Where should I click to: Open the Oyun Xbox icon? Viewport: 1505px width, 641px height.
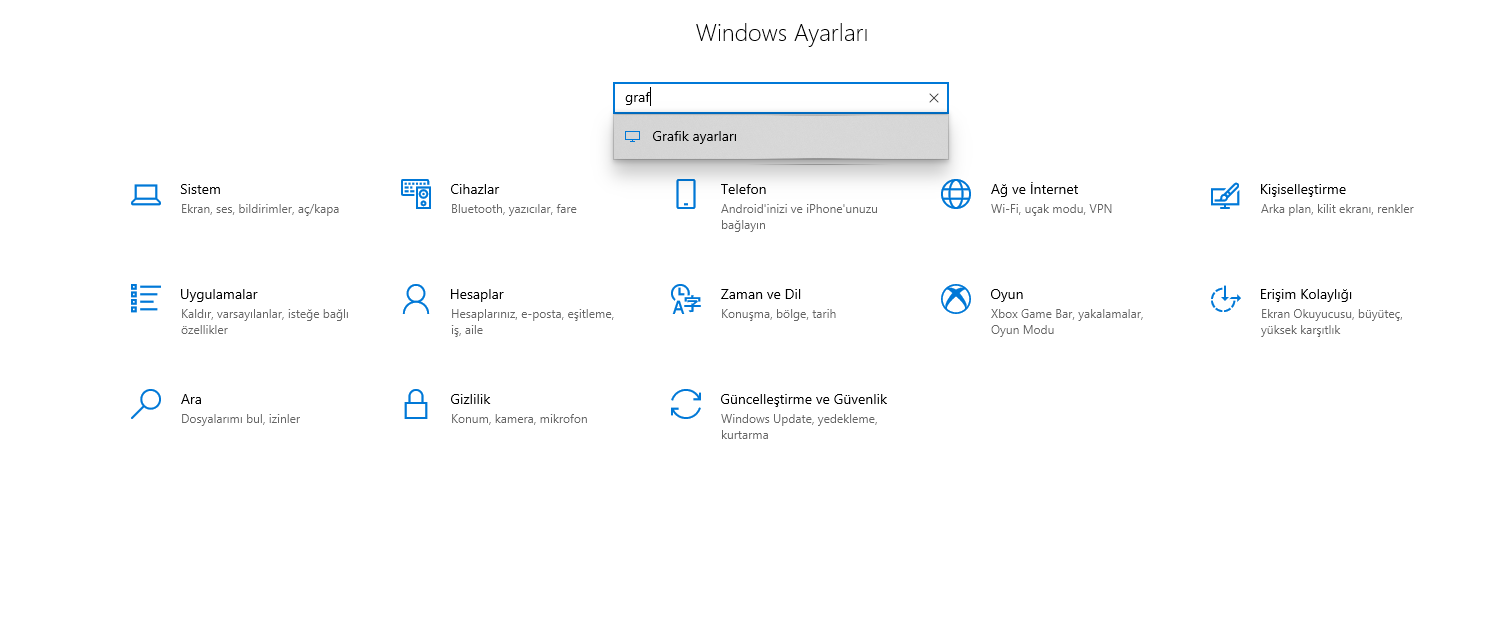coord(956,299)
